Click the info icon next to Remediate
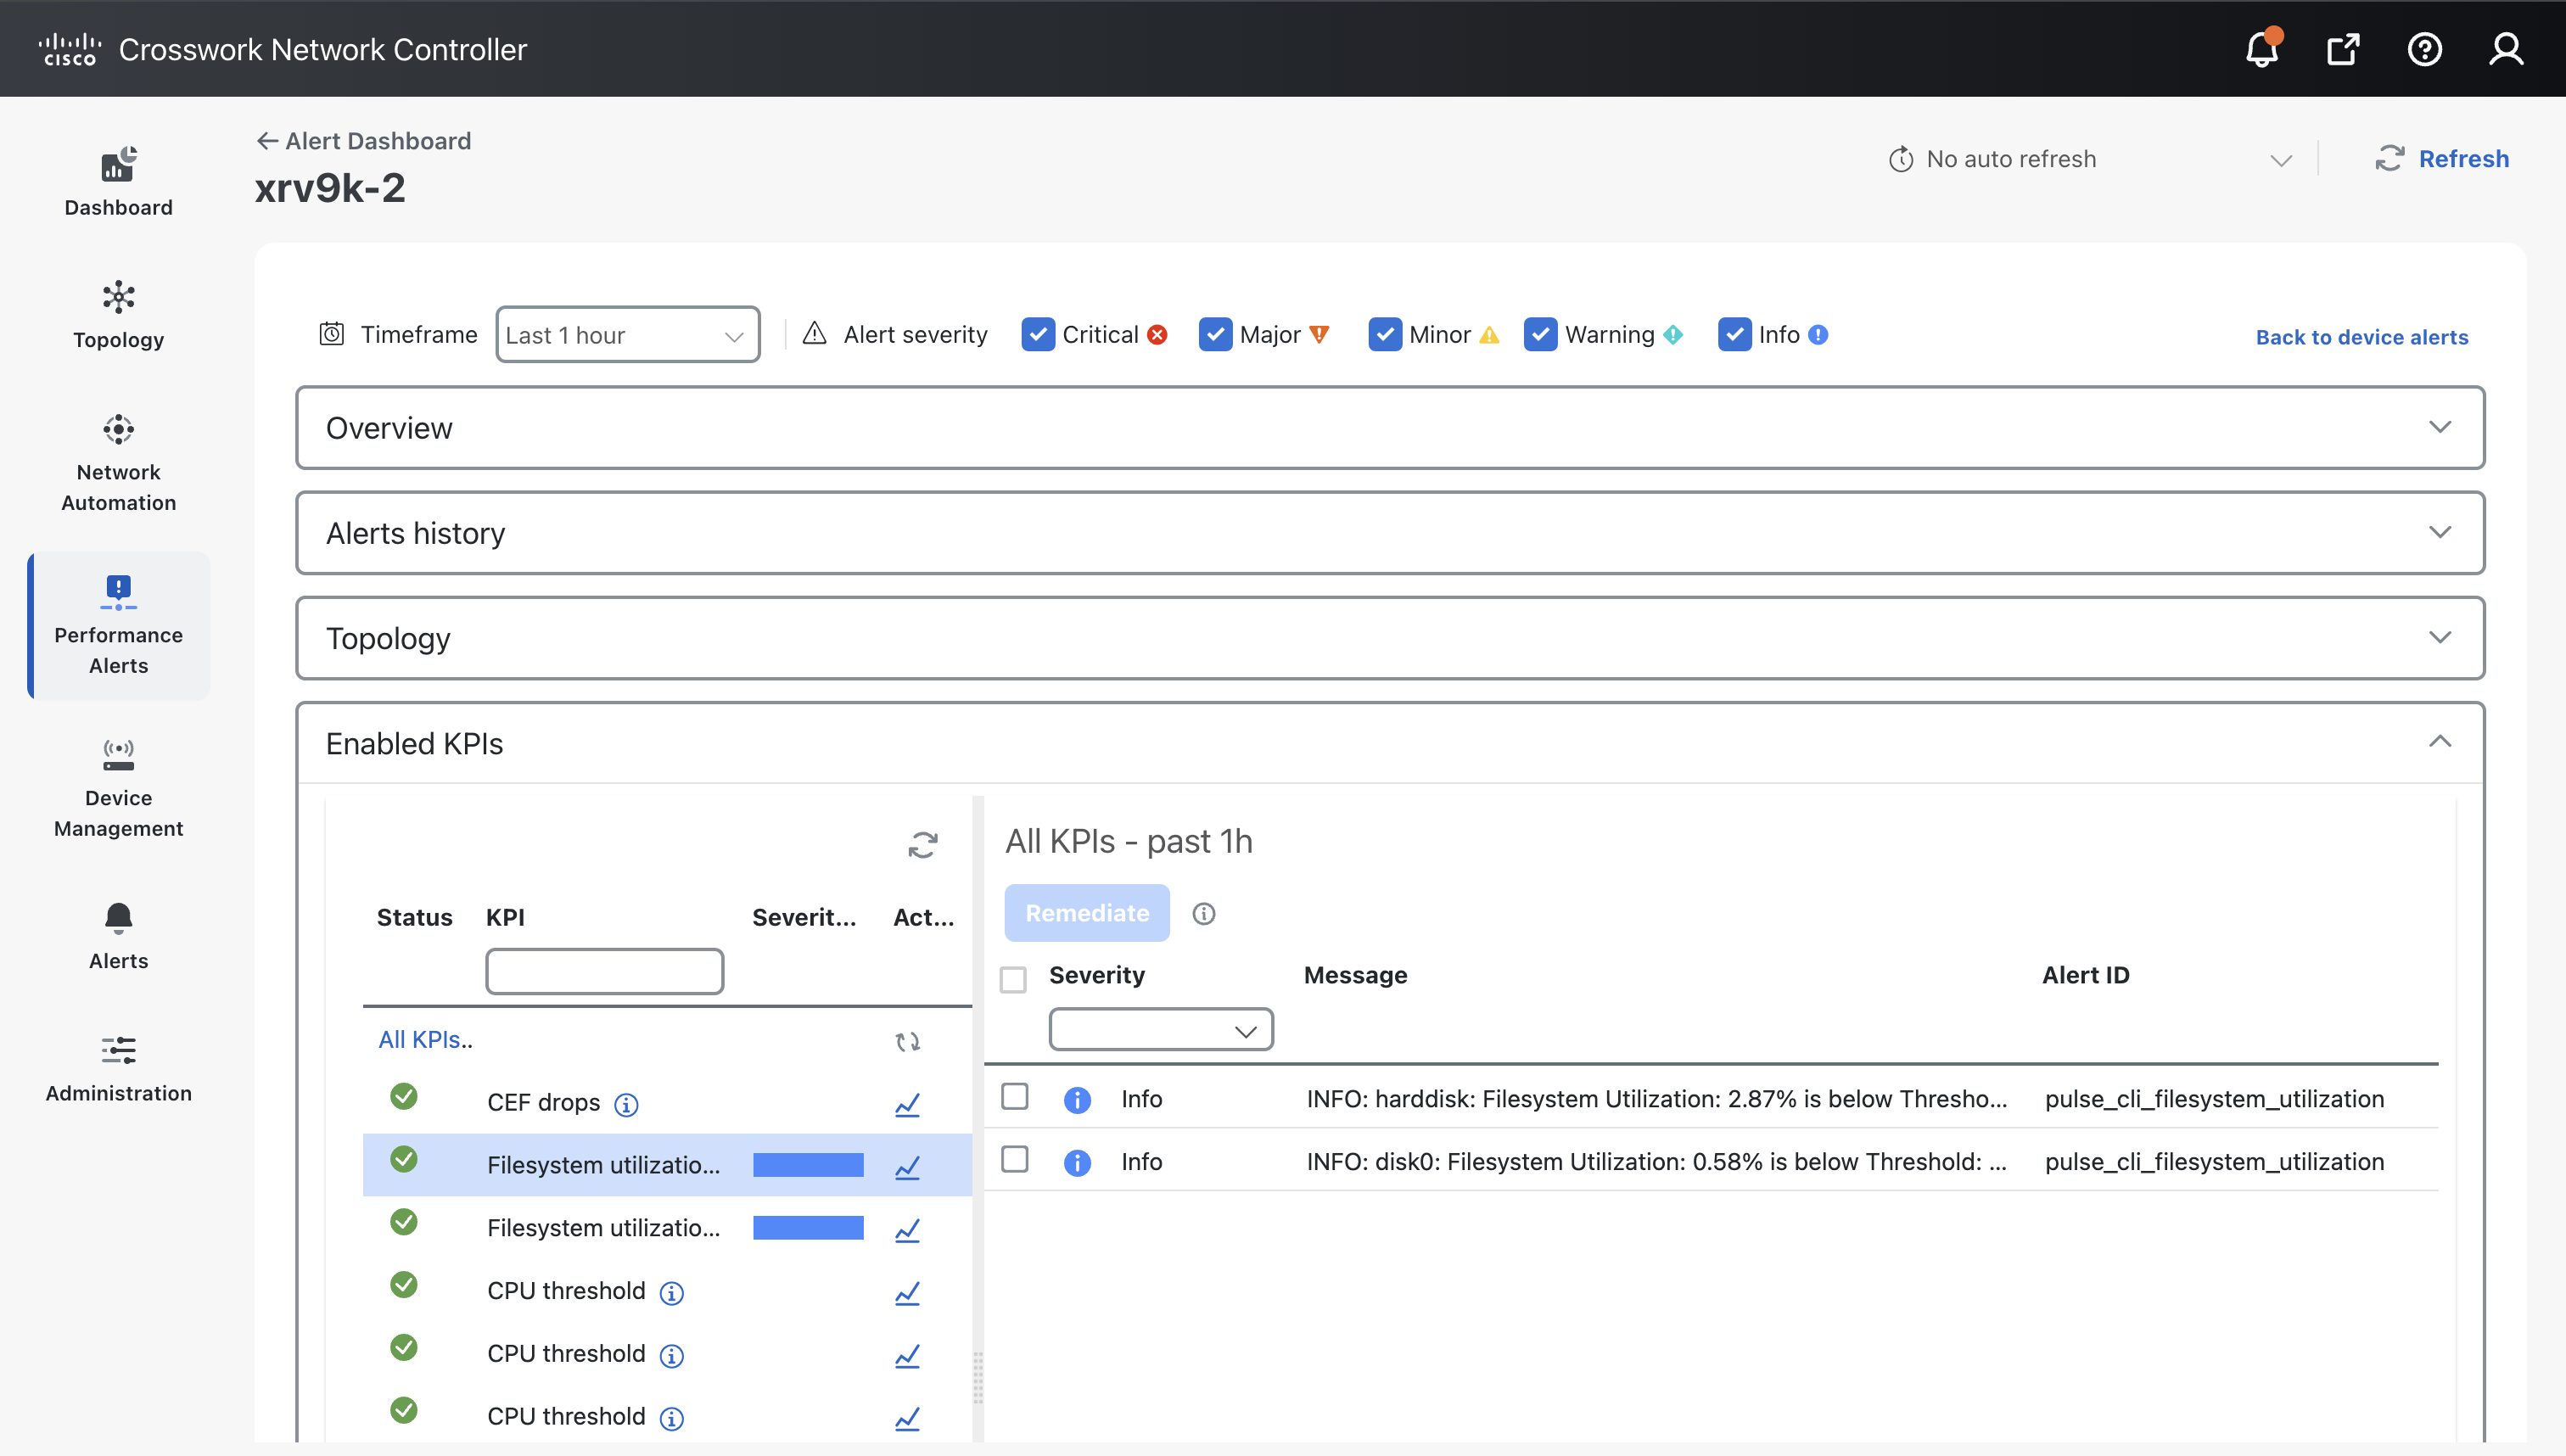This screenshot has height=1456, width=2566. pos(1204,913)
